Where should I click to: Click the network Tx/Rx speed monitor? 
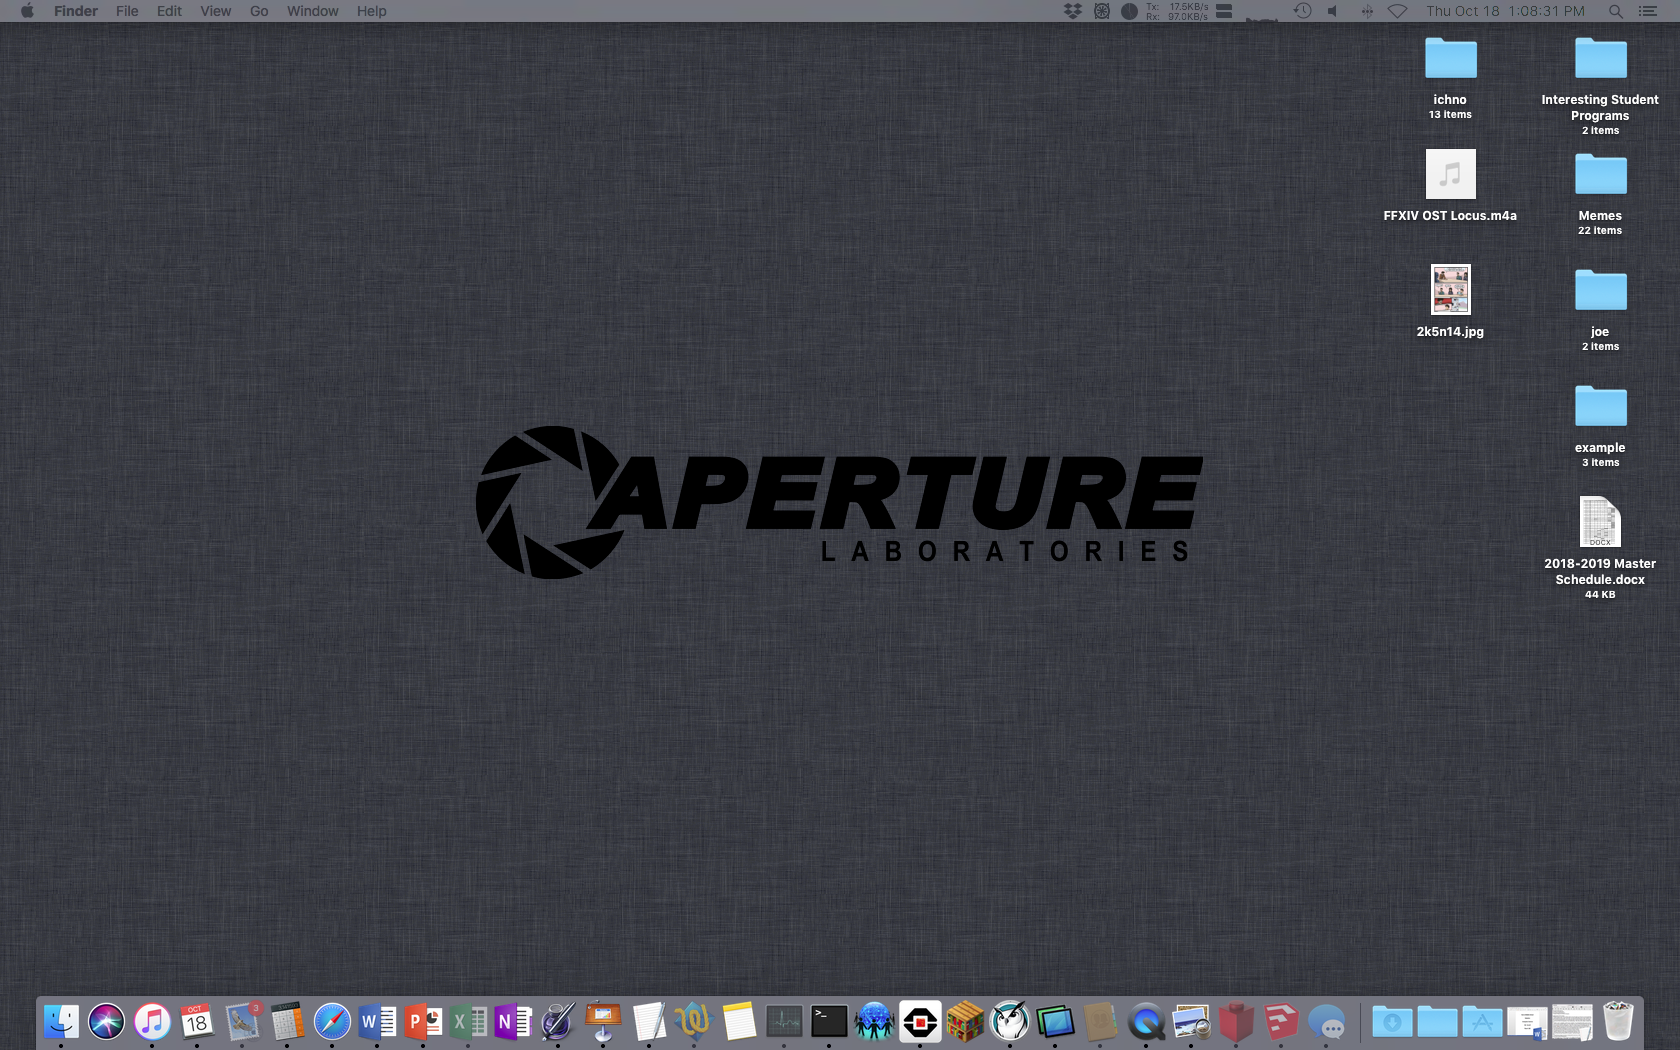tap(1177, 11)
